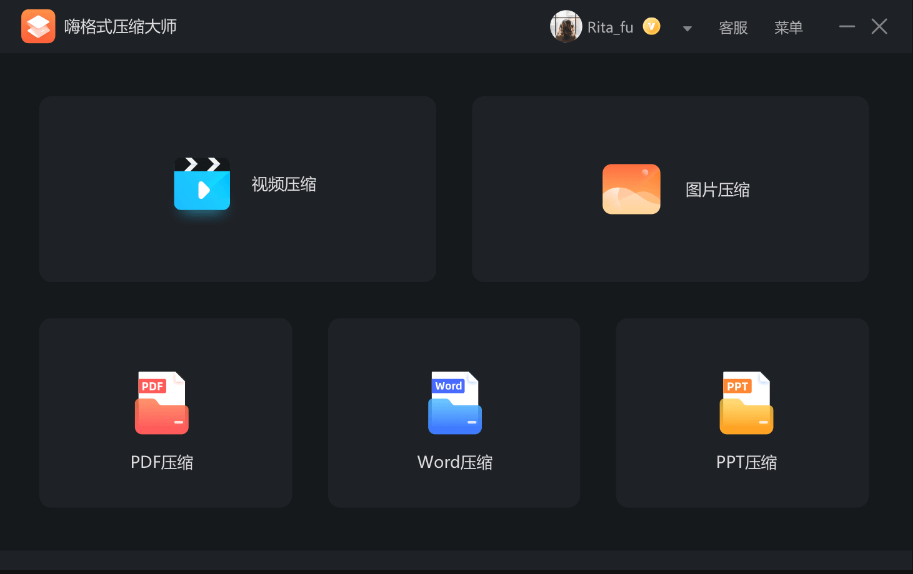Viewport: 913px width, 574px height.
Task: Click the orange app logo icon
Action: coord(38,26)
